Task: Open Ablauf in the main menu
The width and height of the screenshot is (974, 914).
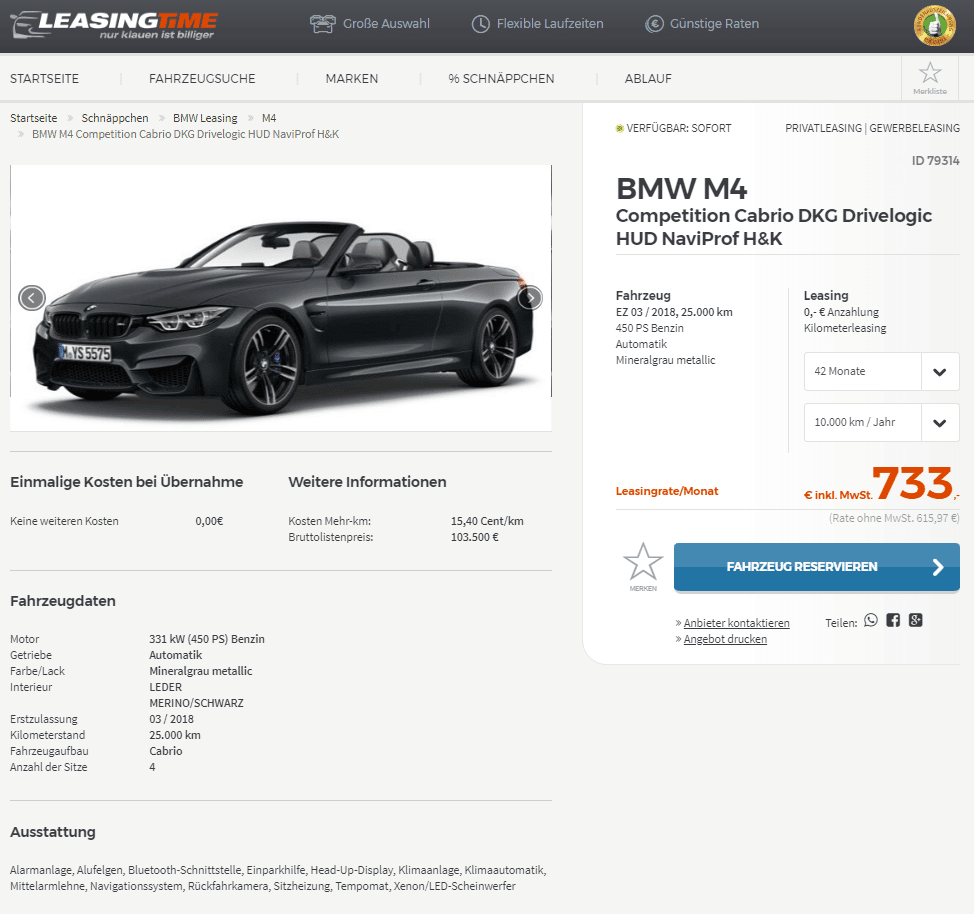Action: (x=648, y=79)
